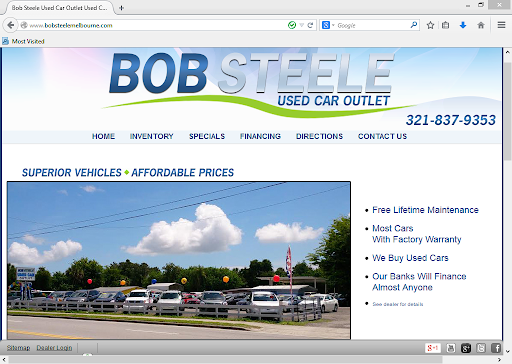512x364 pixels.
Task: Reload the page with the refresh icon
Action: 310,25
